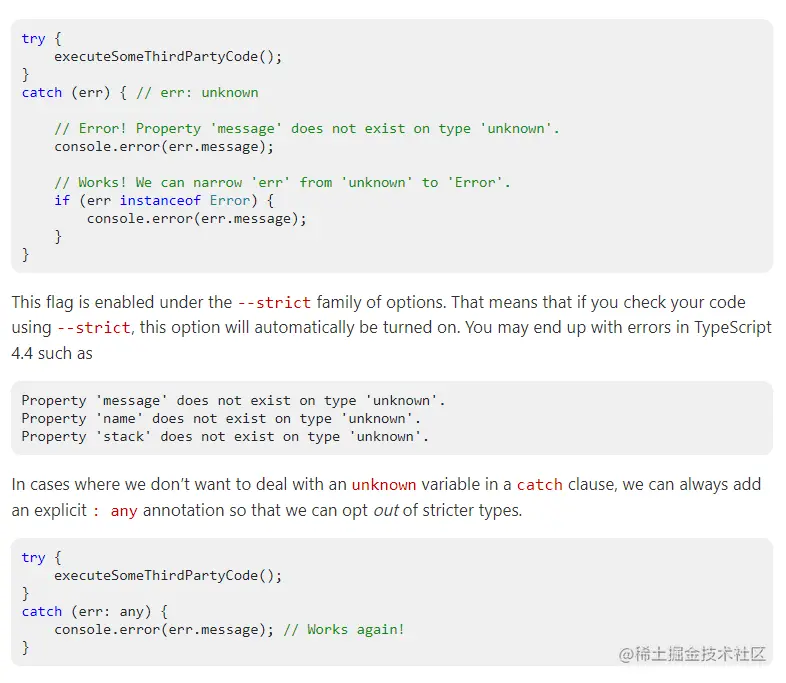
Task: Click the closing brace ending the first code block
Action: click(x=26, y=254)
